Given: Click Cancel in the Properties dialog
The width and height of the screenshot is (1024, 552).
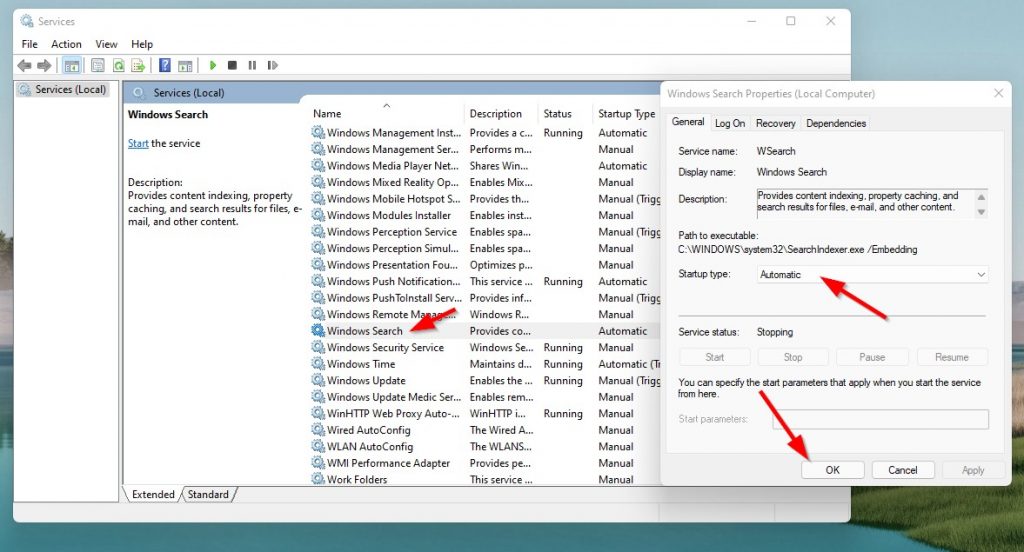Looking at the screenshot, I should point(903,470).
